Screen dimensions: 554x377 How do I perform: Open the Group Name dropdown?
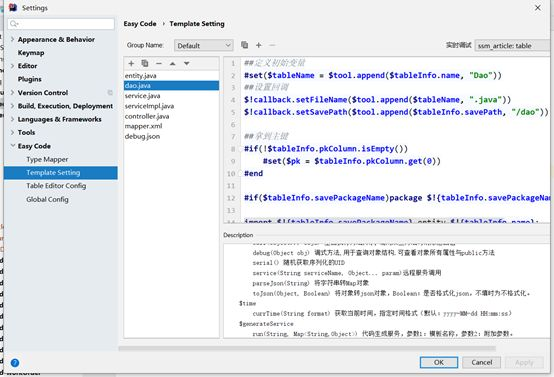204,46
